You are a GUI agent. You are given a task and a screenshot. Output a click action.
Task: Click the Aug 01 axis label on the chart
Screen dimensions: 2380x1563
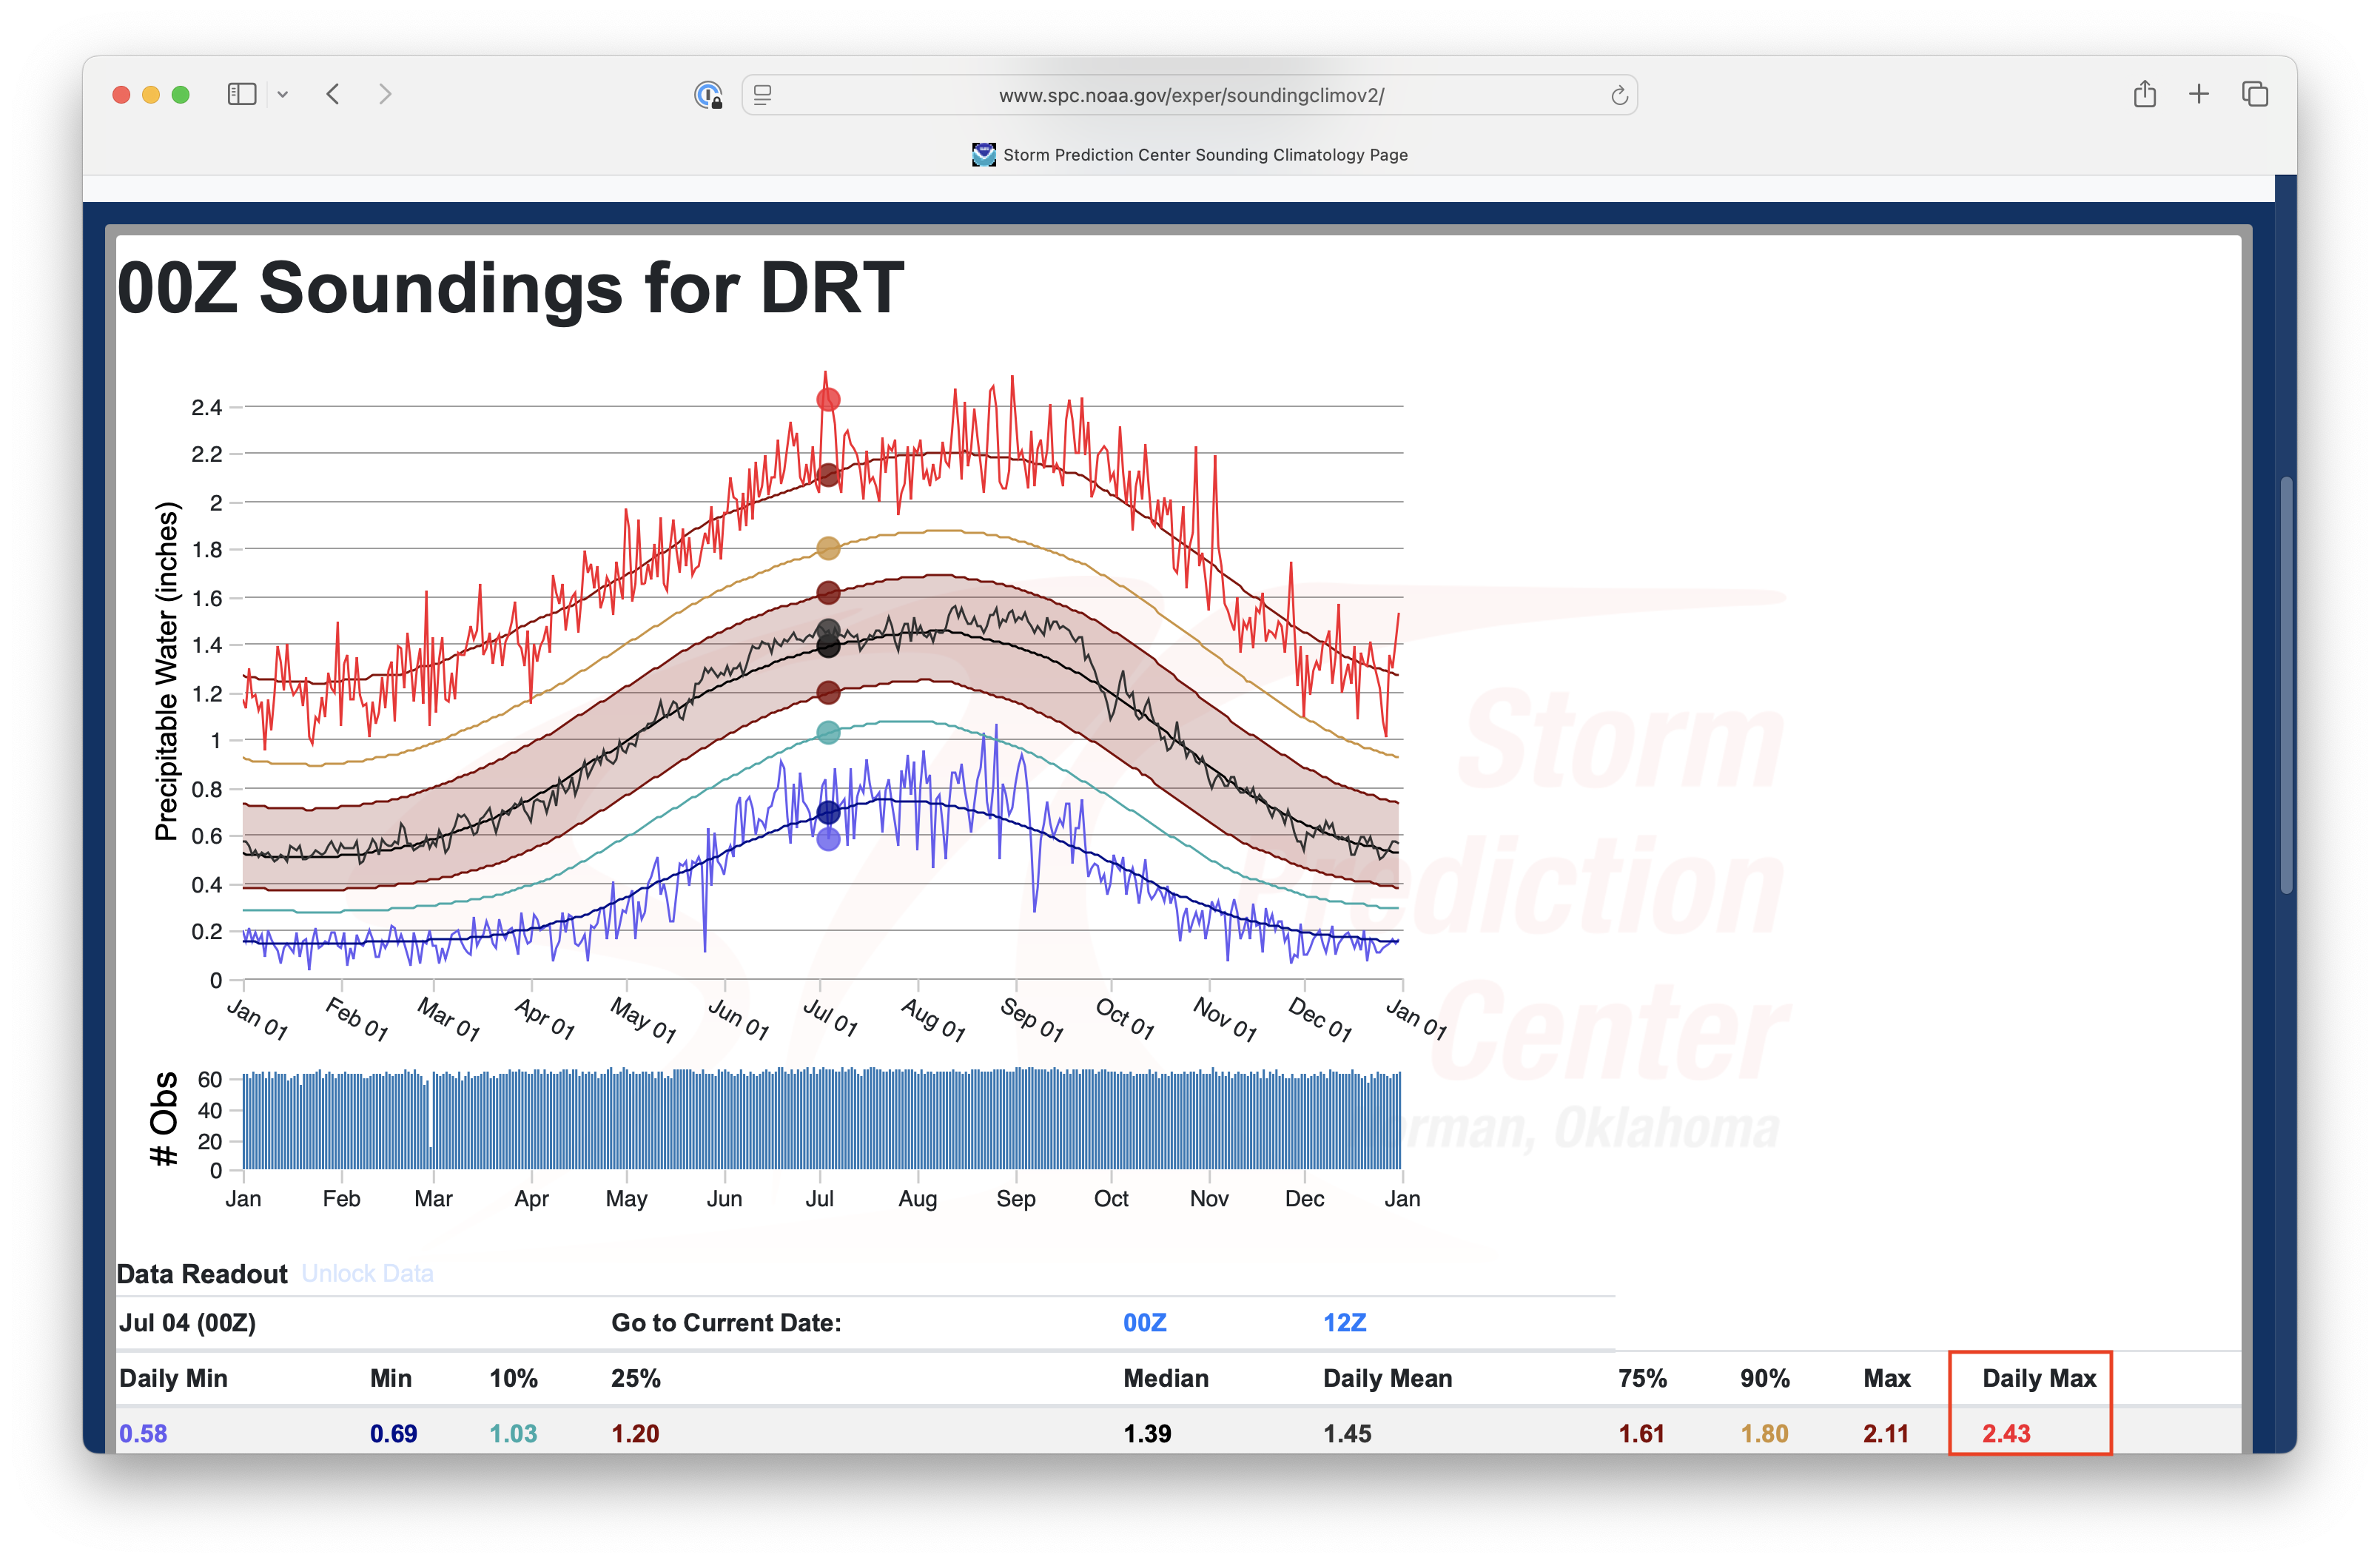934,1018
